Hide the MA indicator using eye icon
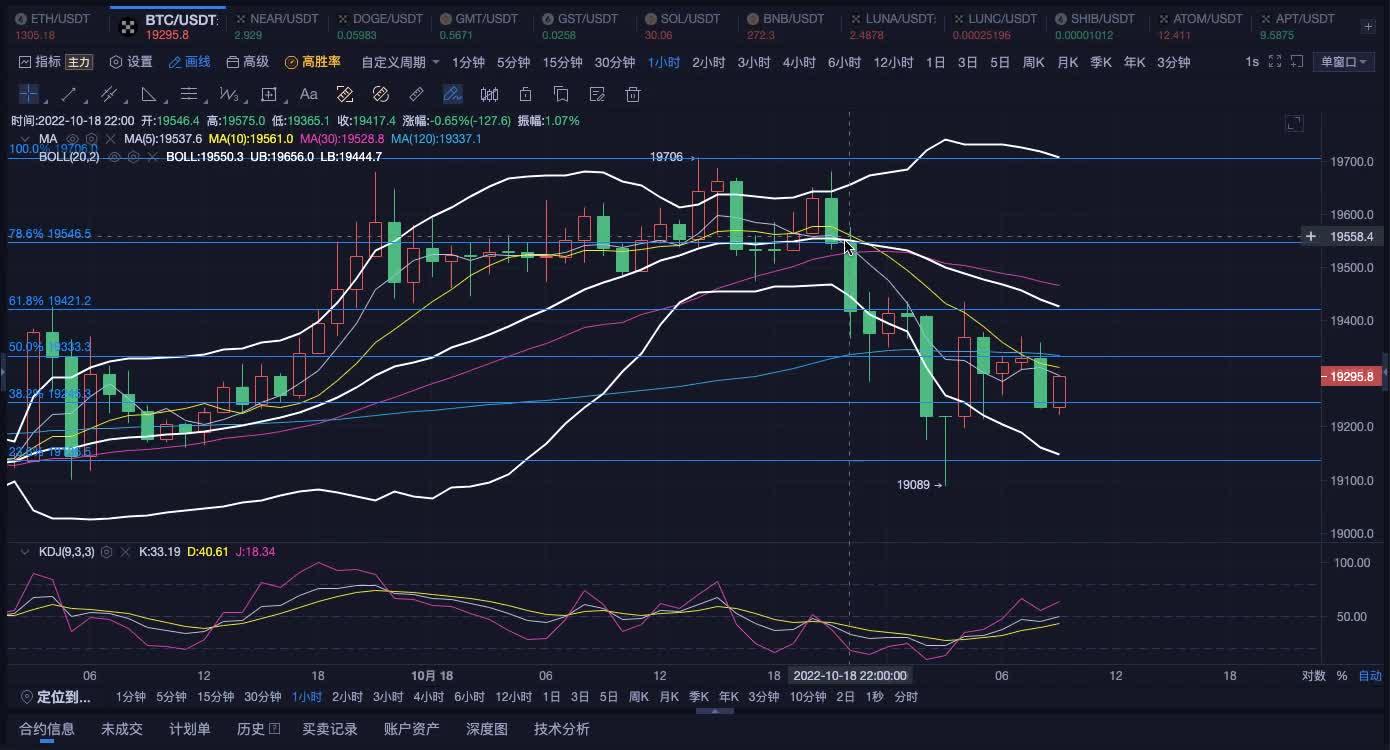 tap(72, 139)
